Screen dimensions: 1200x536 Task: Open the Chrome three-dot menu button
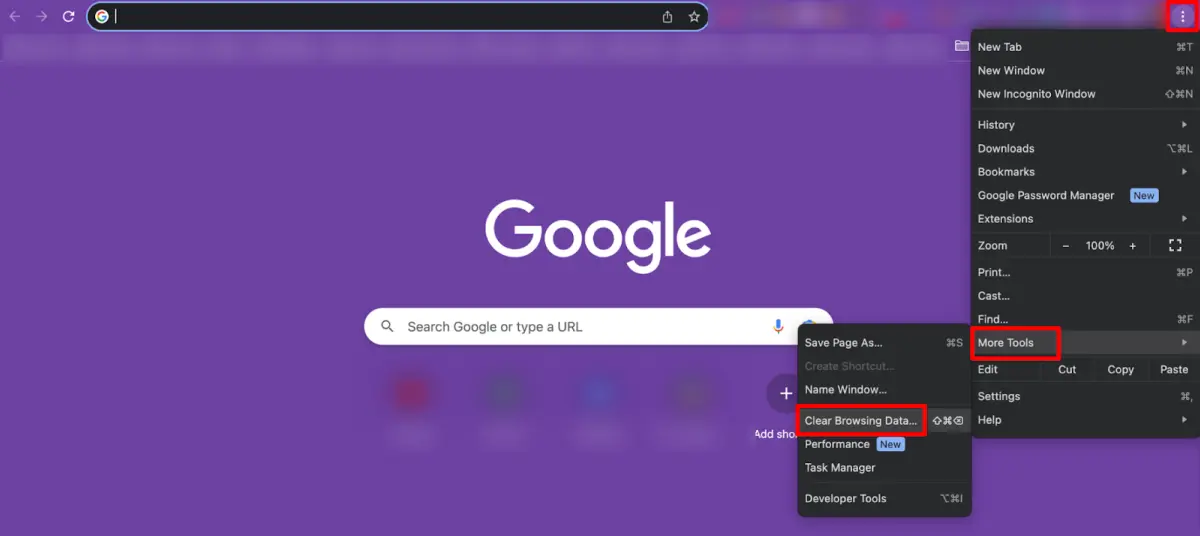tap(1182, 16)
